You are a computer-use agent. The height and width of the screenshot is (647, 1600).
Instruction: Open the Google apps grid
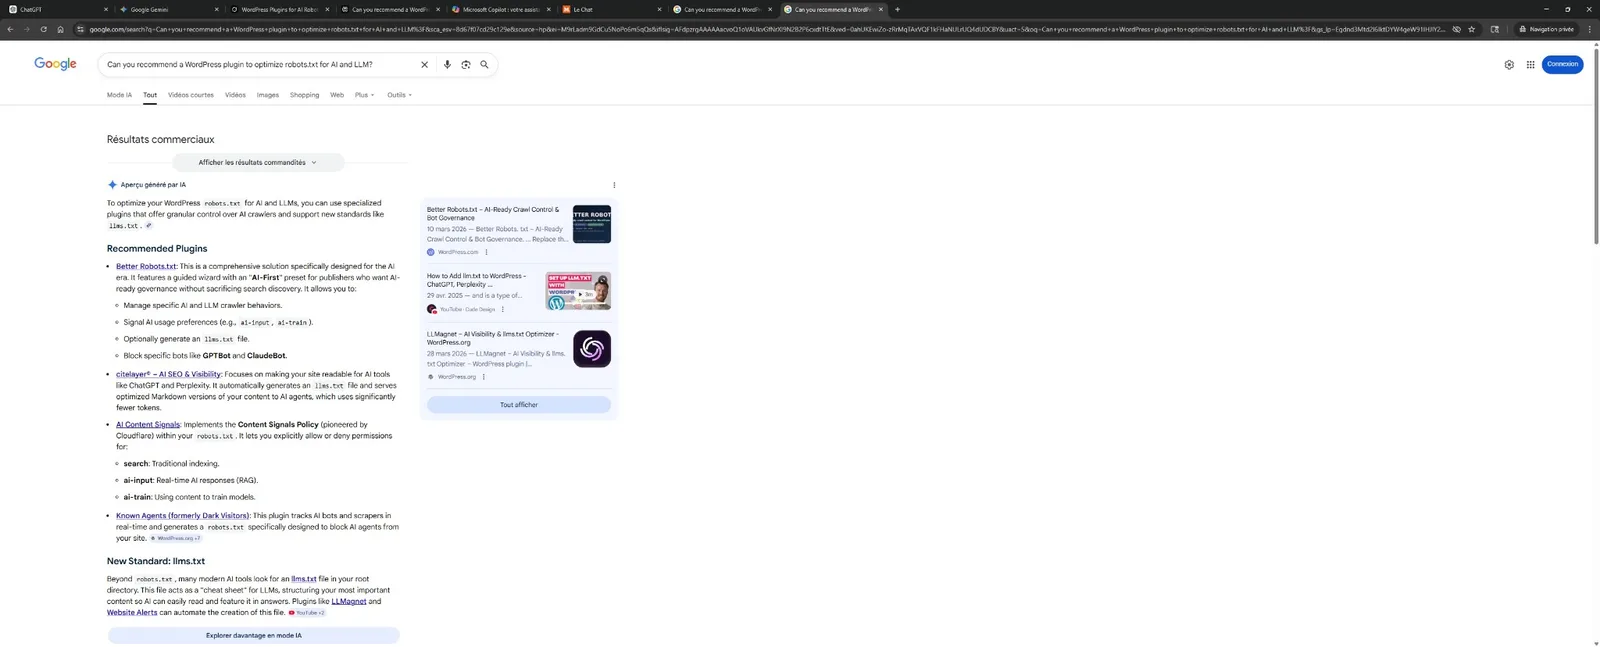coord(1530,64)
